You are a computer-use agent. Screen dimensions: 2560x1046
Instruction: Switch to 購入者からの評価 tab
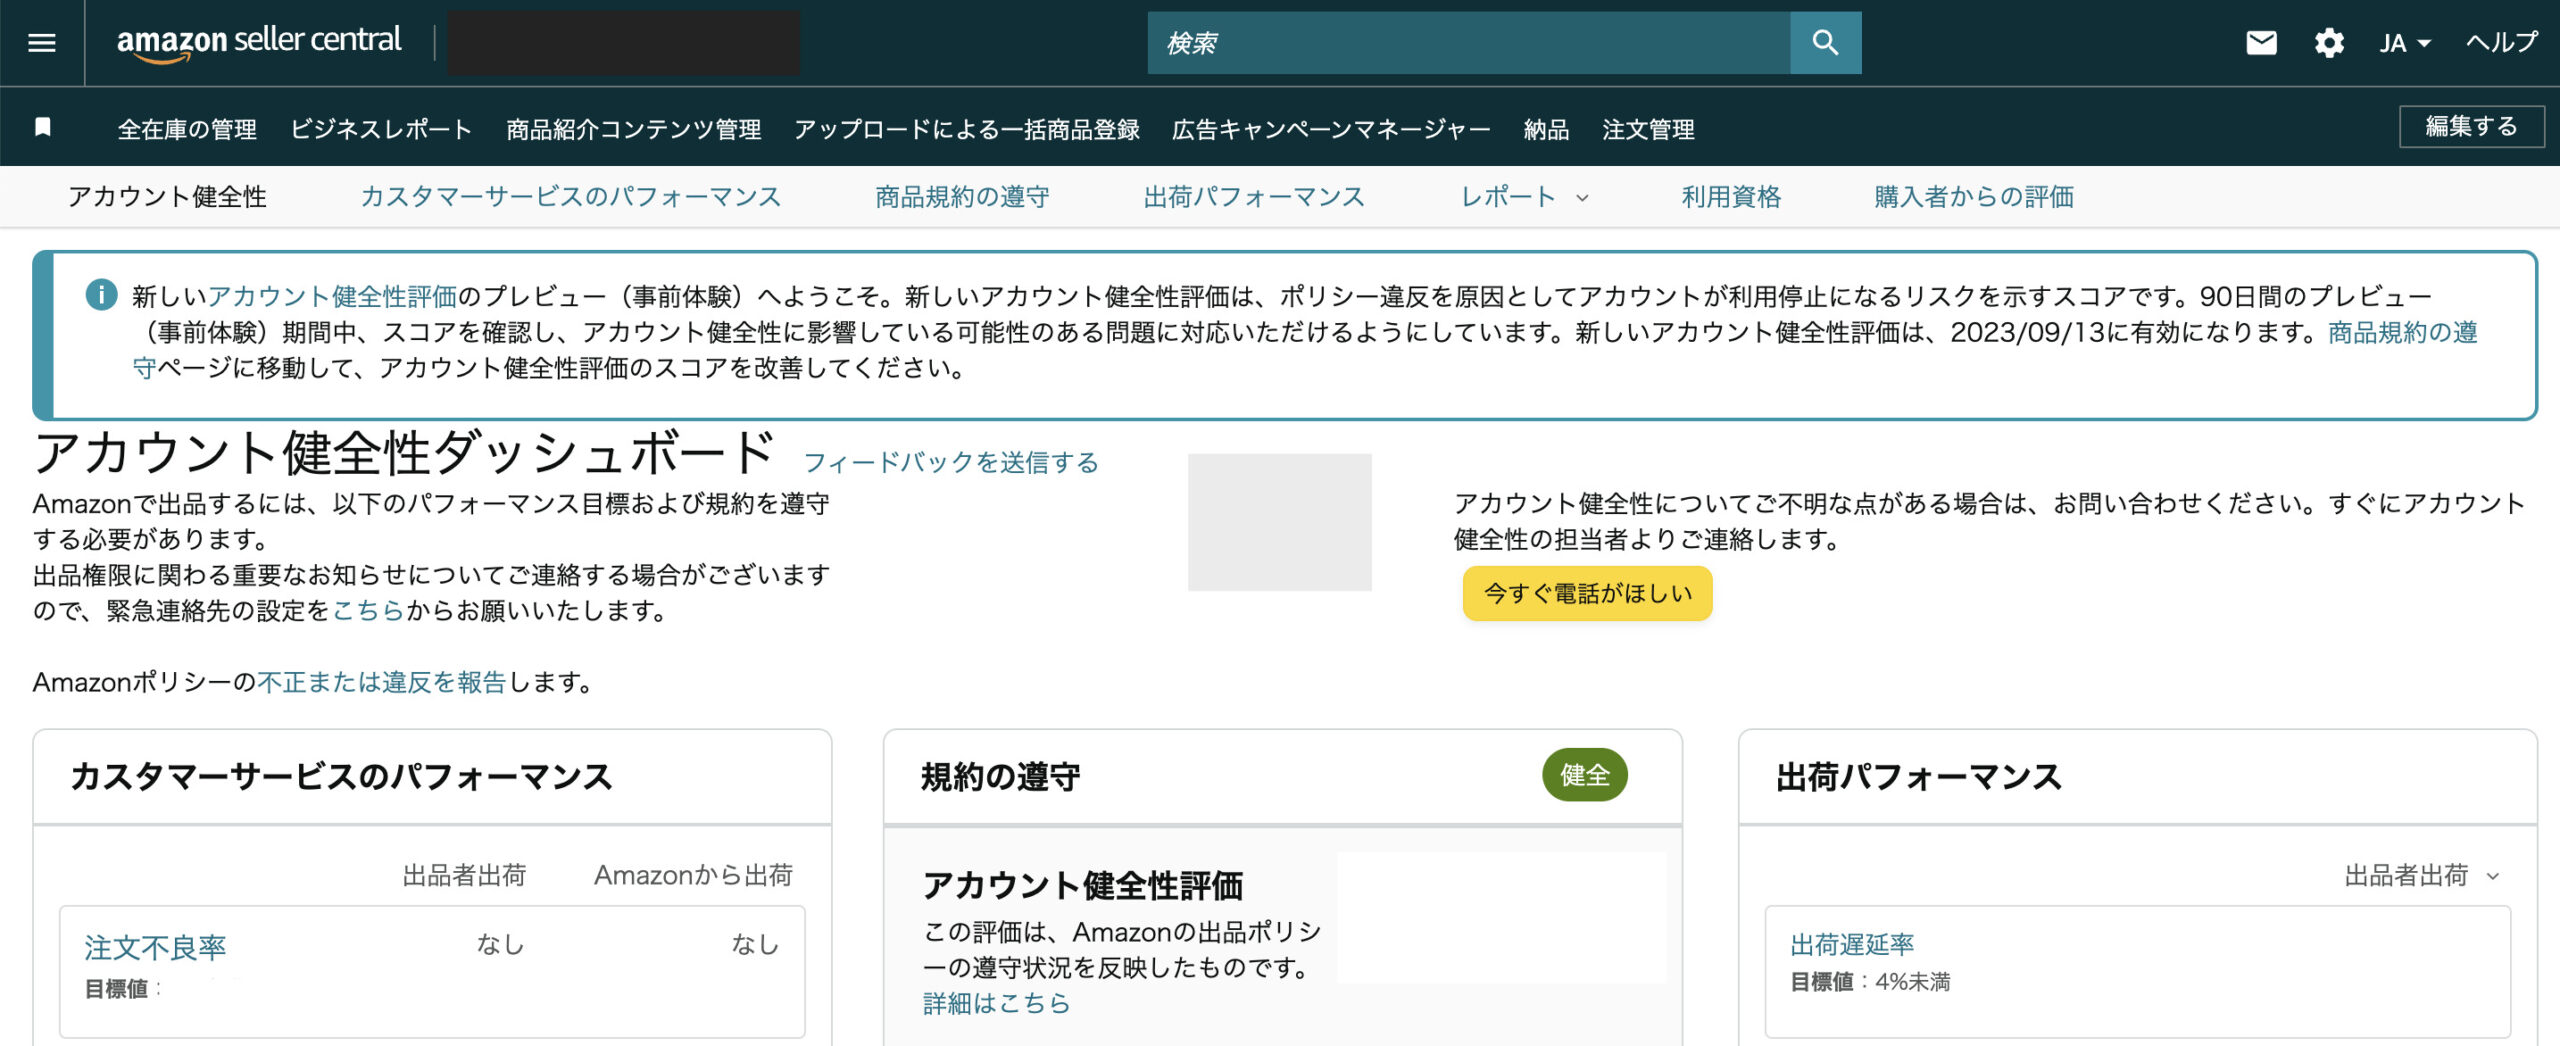point(1974,197)
